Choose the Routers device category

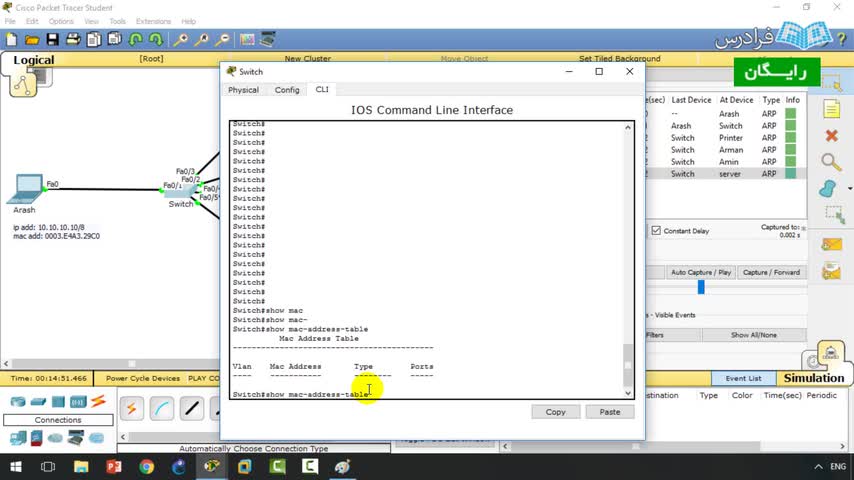(18, 402)
